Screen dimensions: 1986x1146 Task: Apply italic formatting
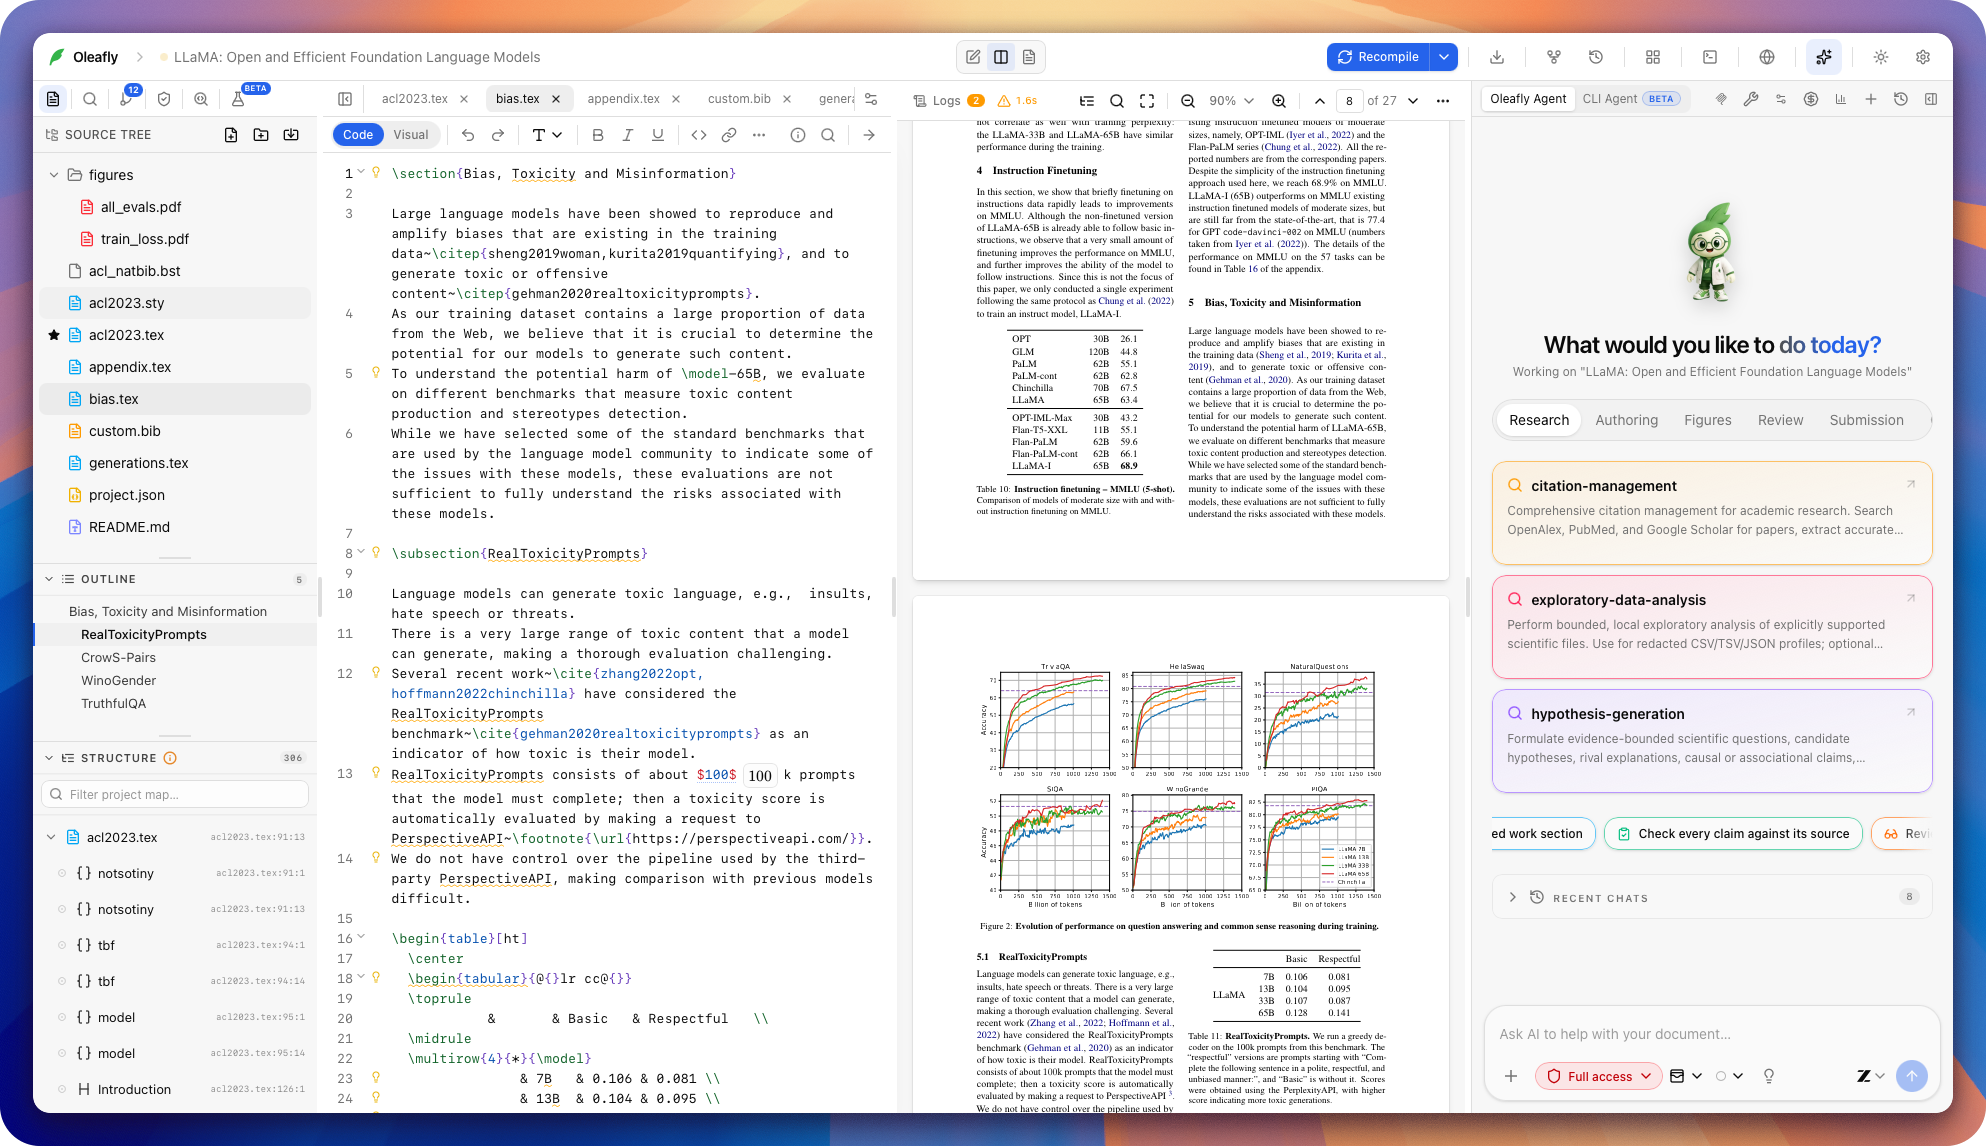coord(628,135)
